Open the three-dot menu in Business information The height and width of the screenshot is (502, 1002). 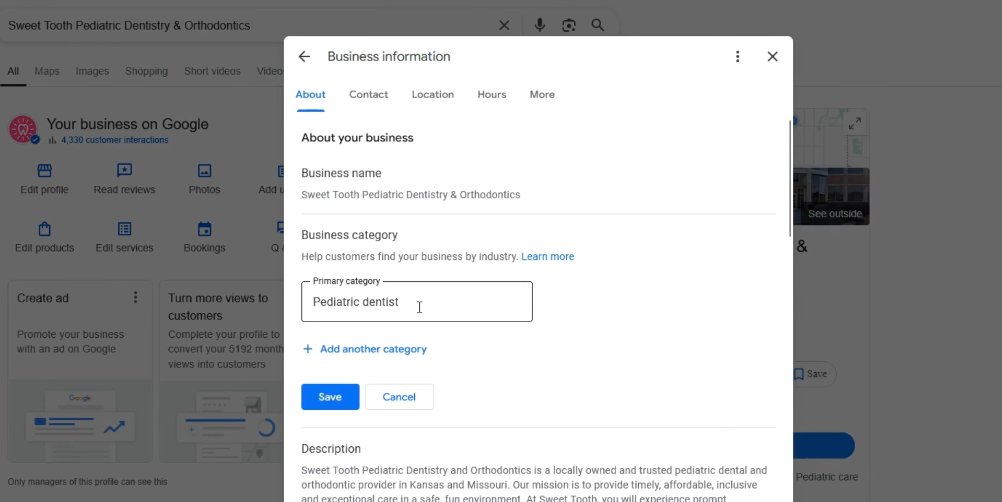coord(737,56)
